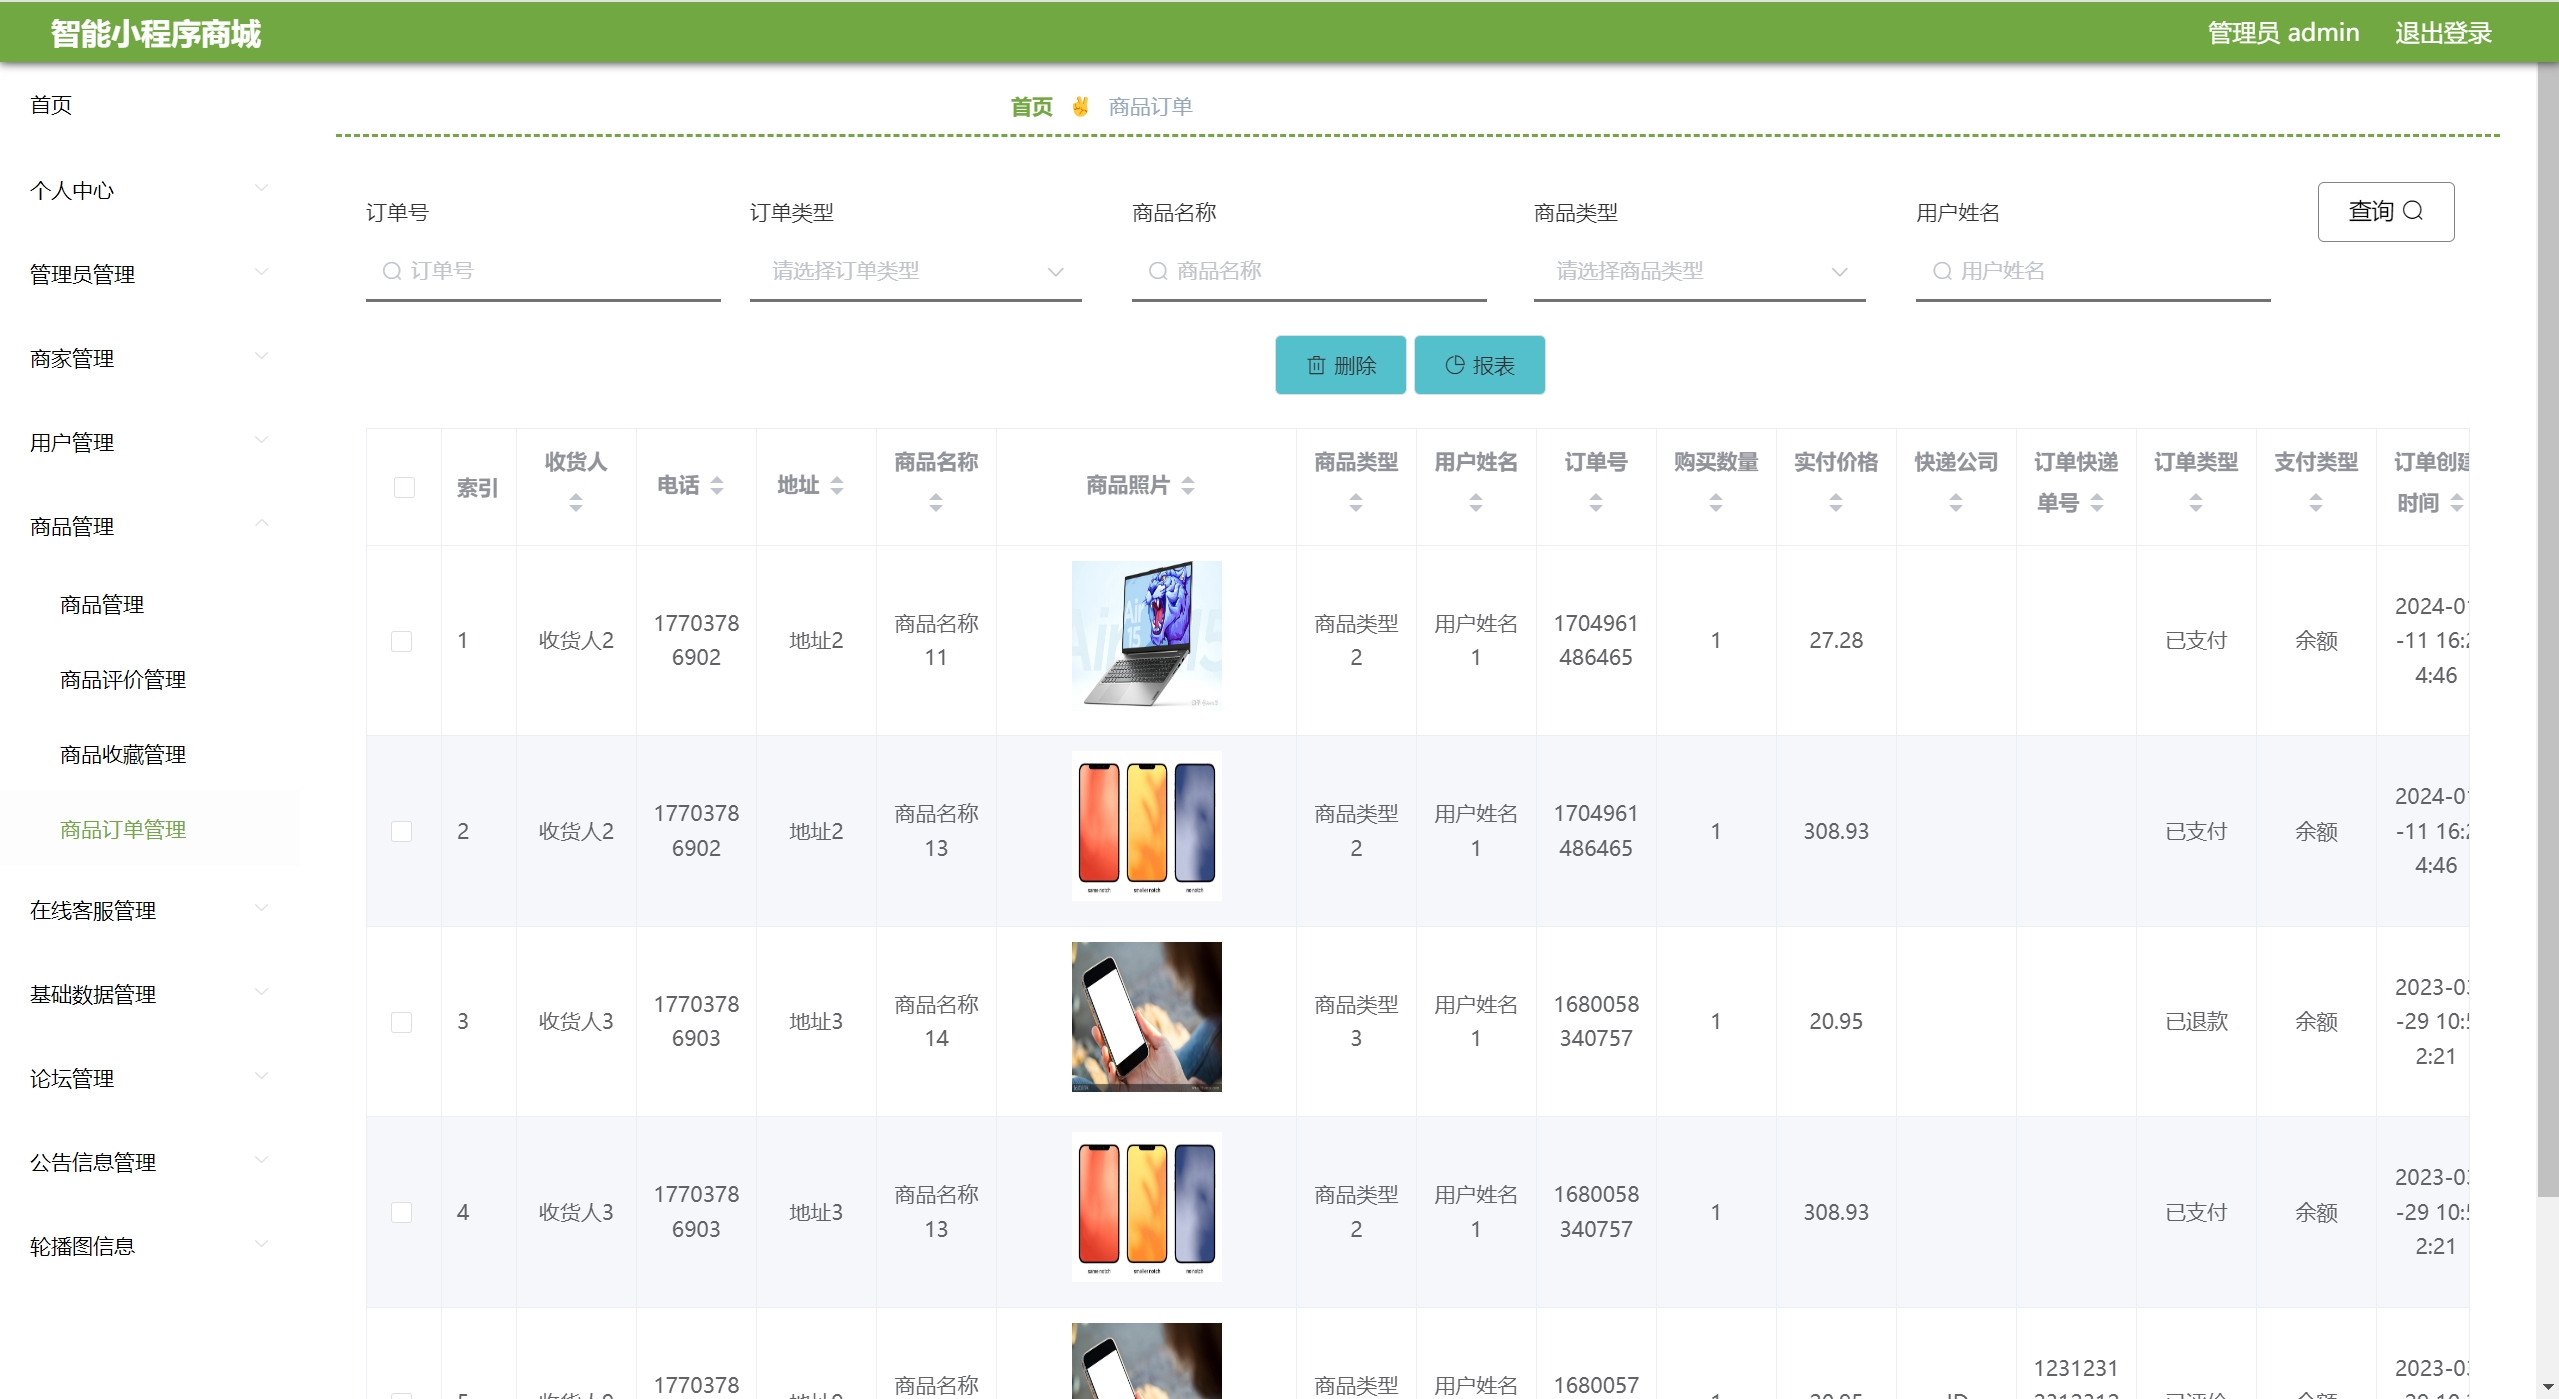Click sort arrows under 实付价格 header
This screenshot has height=1399, width=2559.
click(x=1835, y=503)
